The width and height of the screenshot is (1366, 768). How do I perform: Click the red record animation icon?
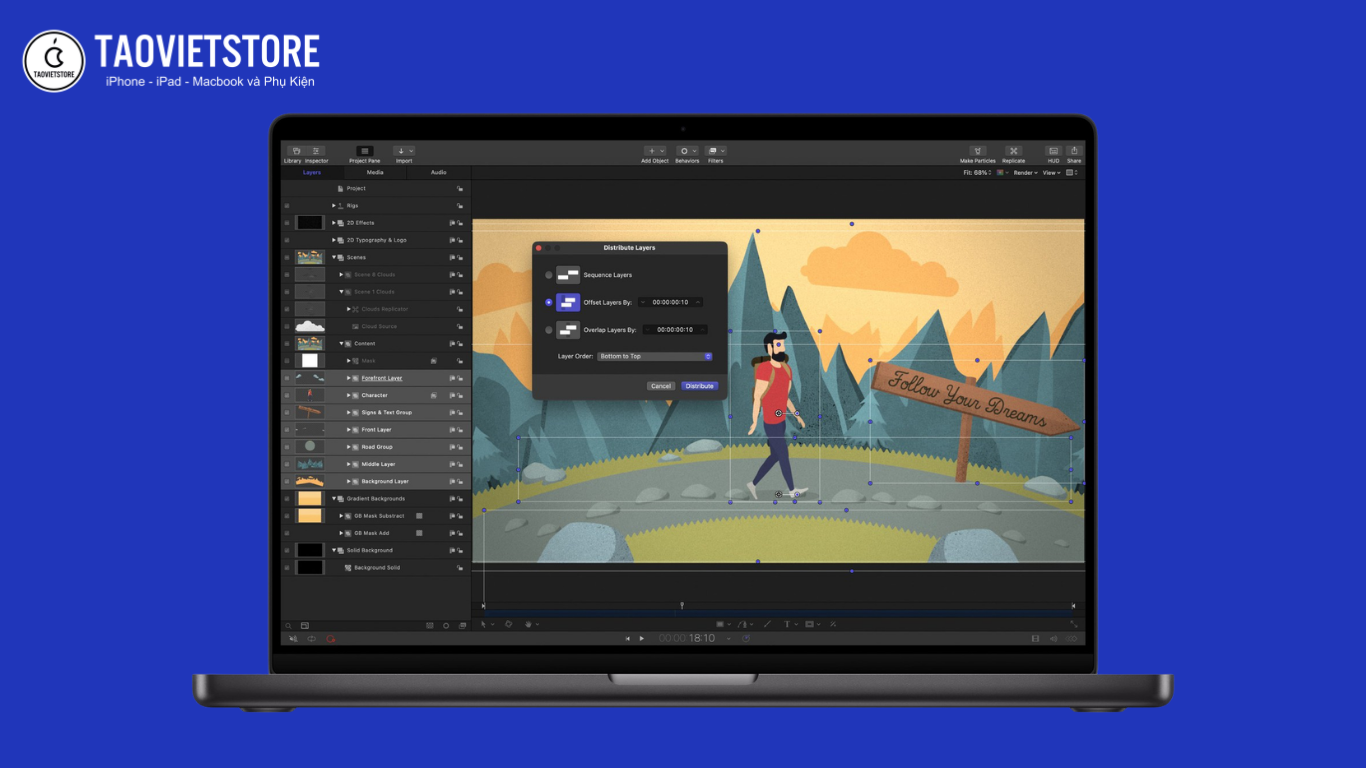point(330,638)
